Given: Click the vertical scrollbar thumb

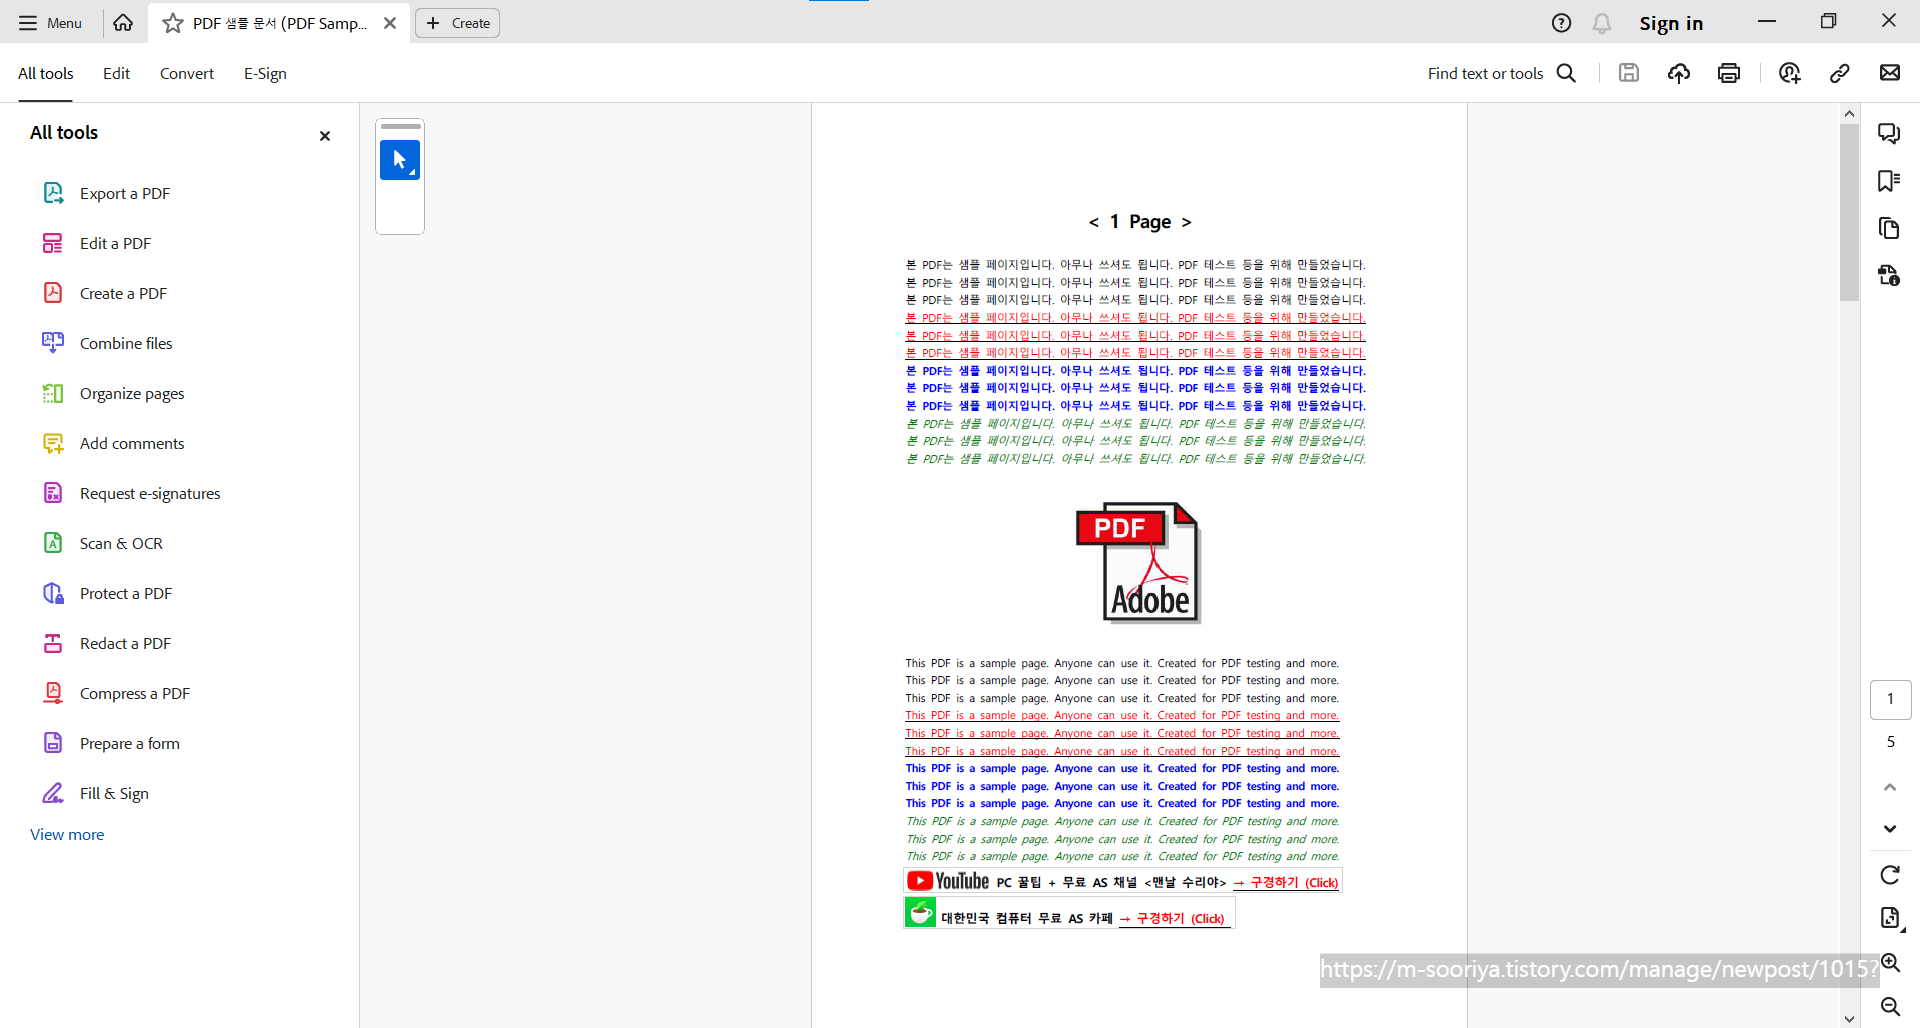Looking at the screenshot, I should tap(1849, 212).
